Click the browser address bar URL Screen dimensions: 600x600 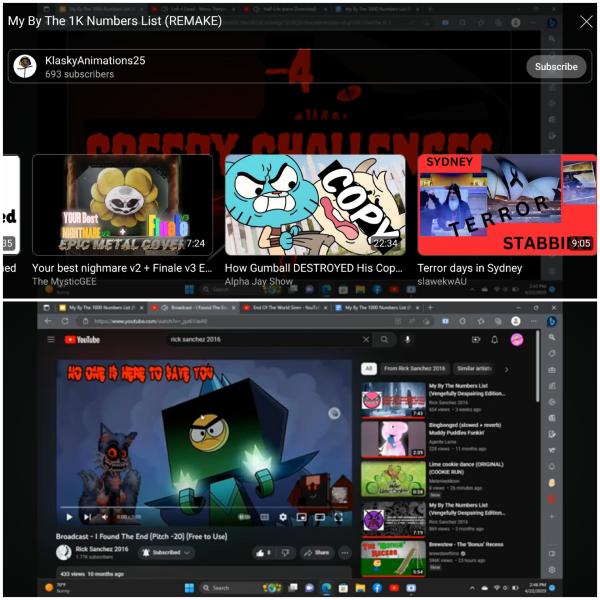[151, 321]
